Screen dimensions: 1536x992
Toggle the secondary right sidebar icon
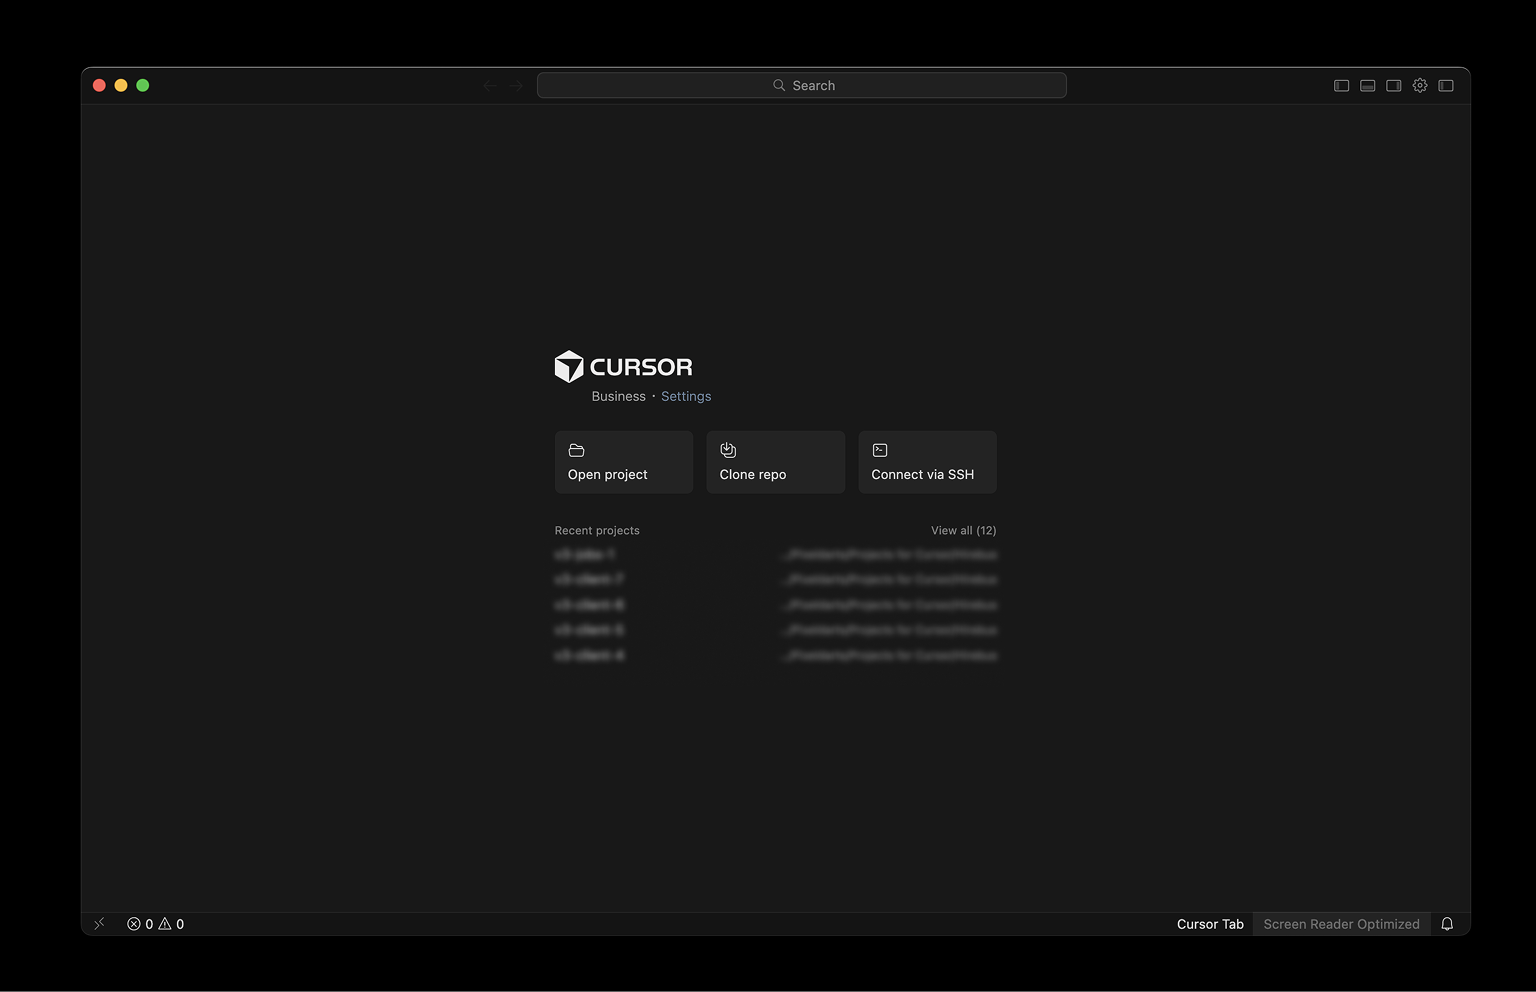point(1393,86)
